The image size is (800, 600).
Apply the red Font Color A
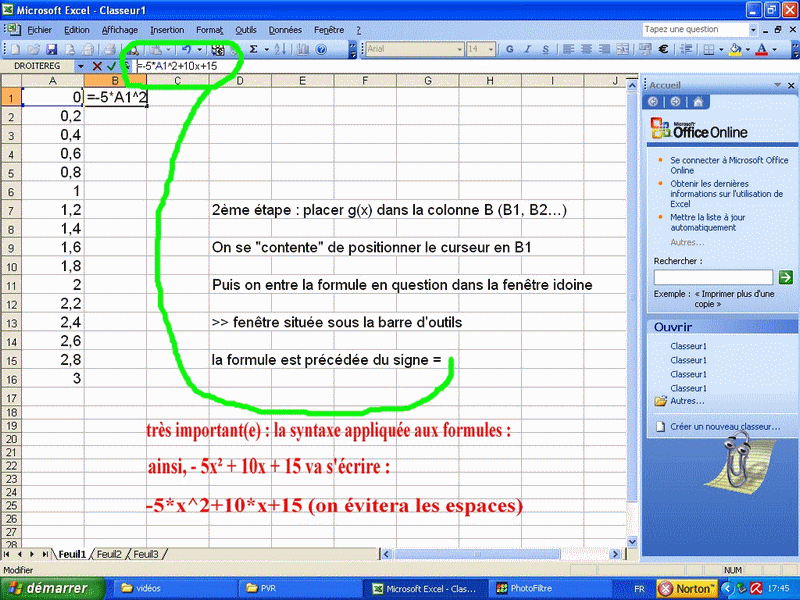(762, 49)
